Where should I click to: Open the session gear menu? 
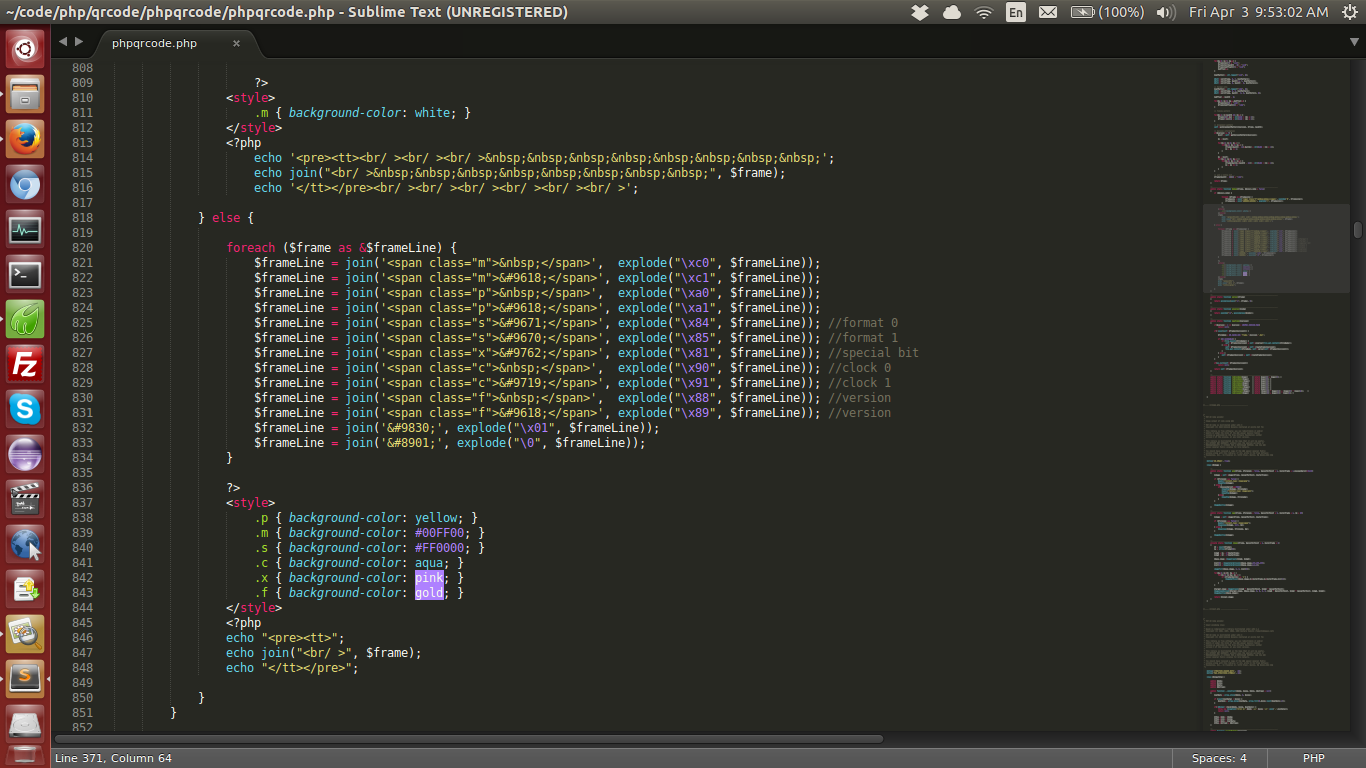[1352, 12]
